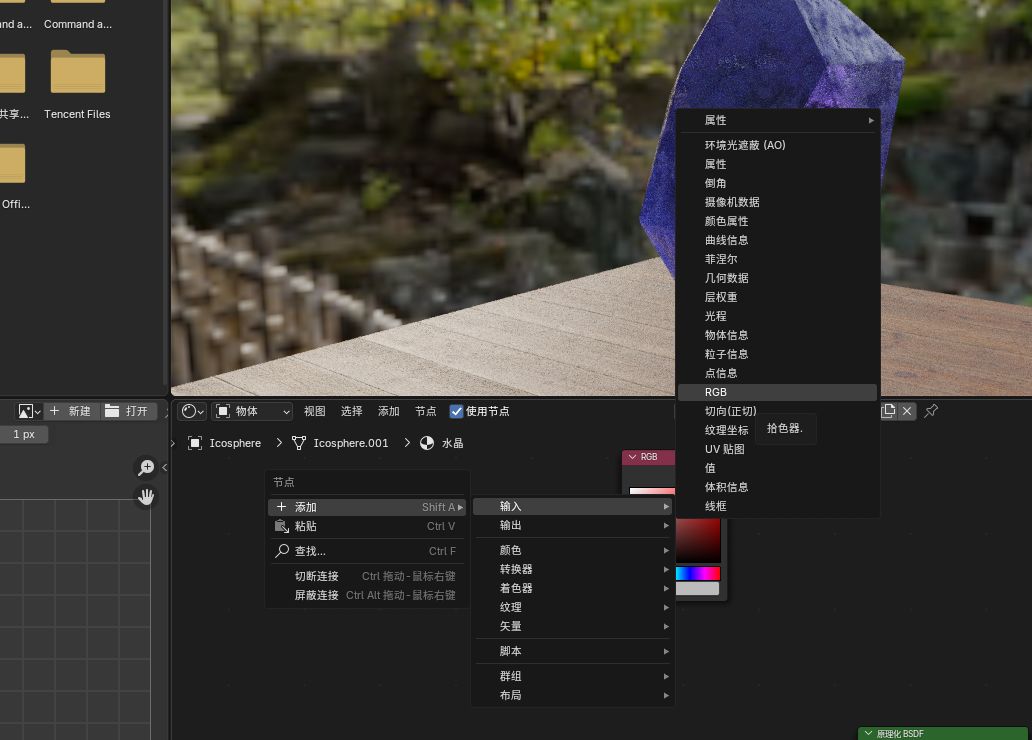Viewport: 1032px width, 740px height.
Task: Add the 倒角 input node
Action: tap(777, 184)
